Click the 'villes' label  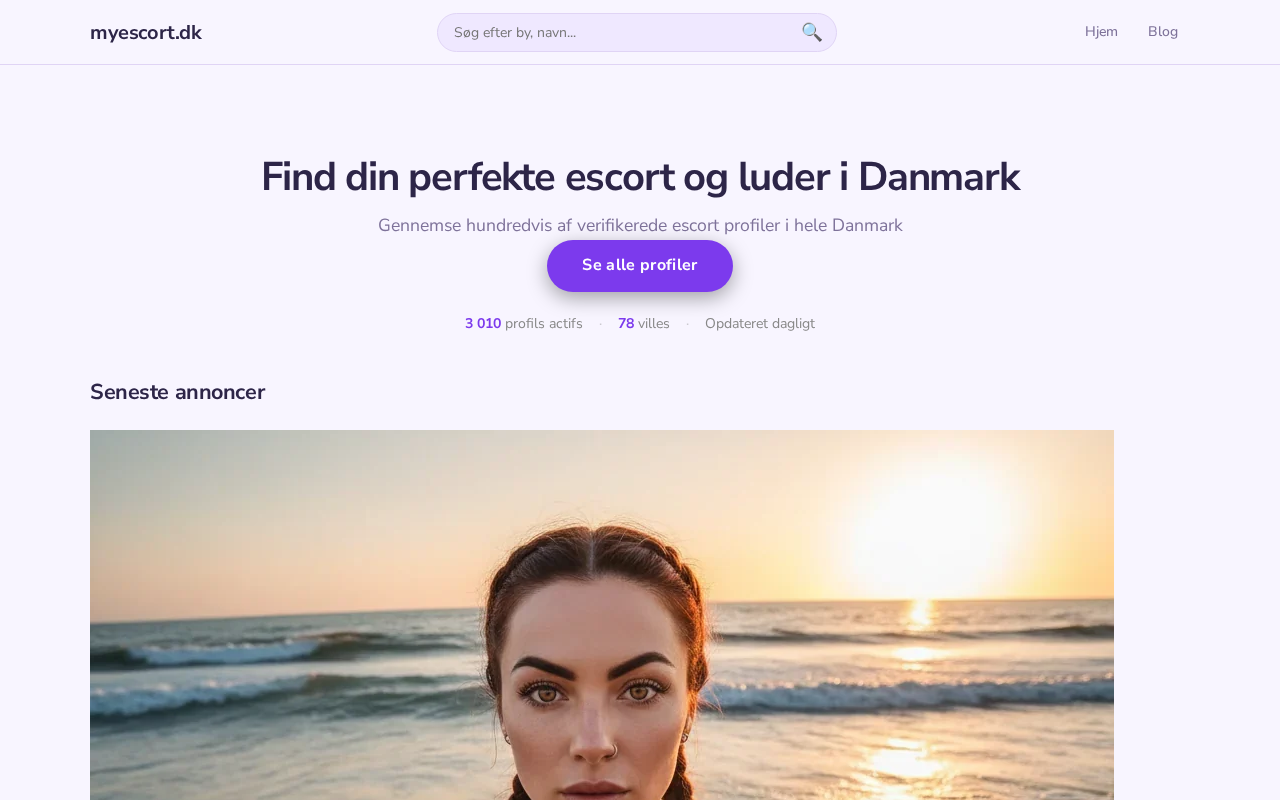click(654, 323)
